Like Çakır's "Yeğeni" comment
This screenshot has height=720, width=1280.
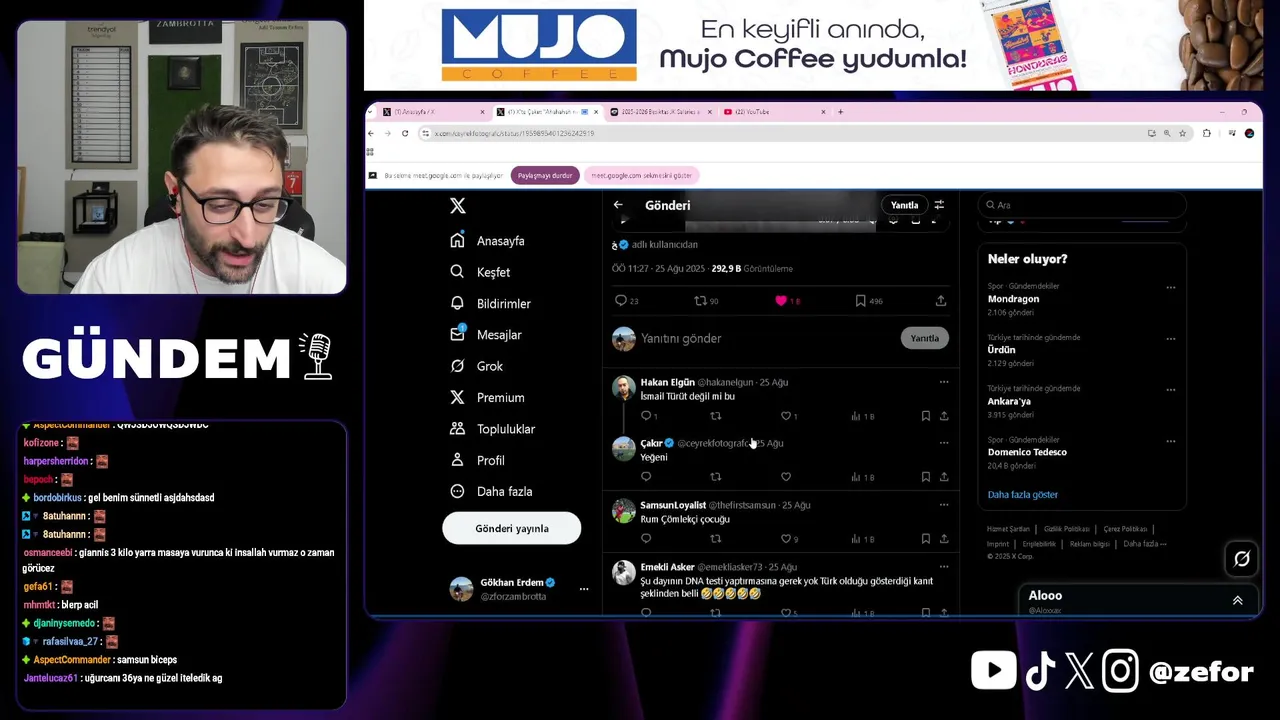point(786,477)
